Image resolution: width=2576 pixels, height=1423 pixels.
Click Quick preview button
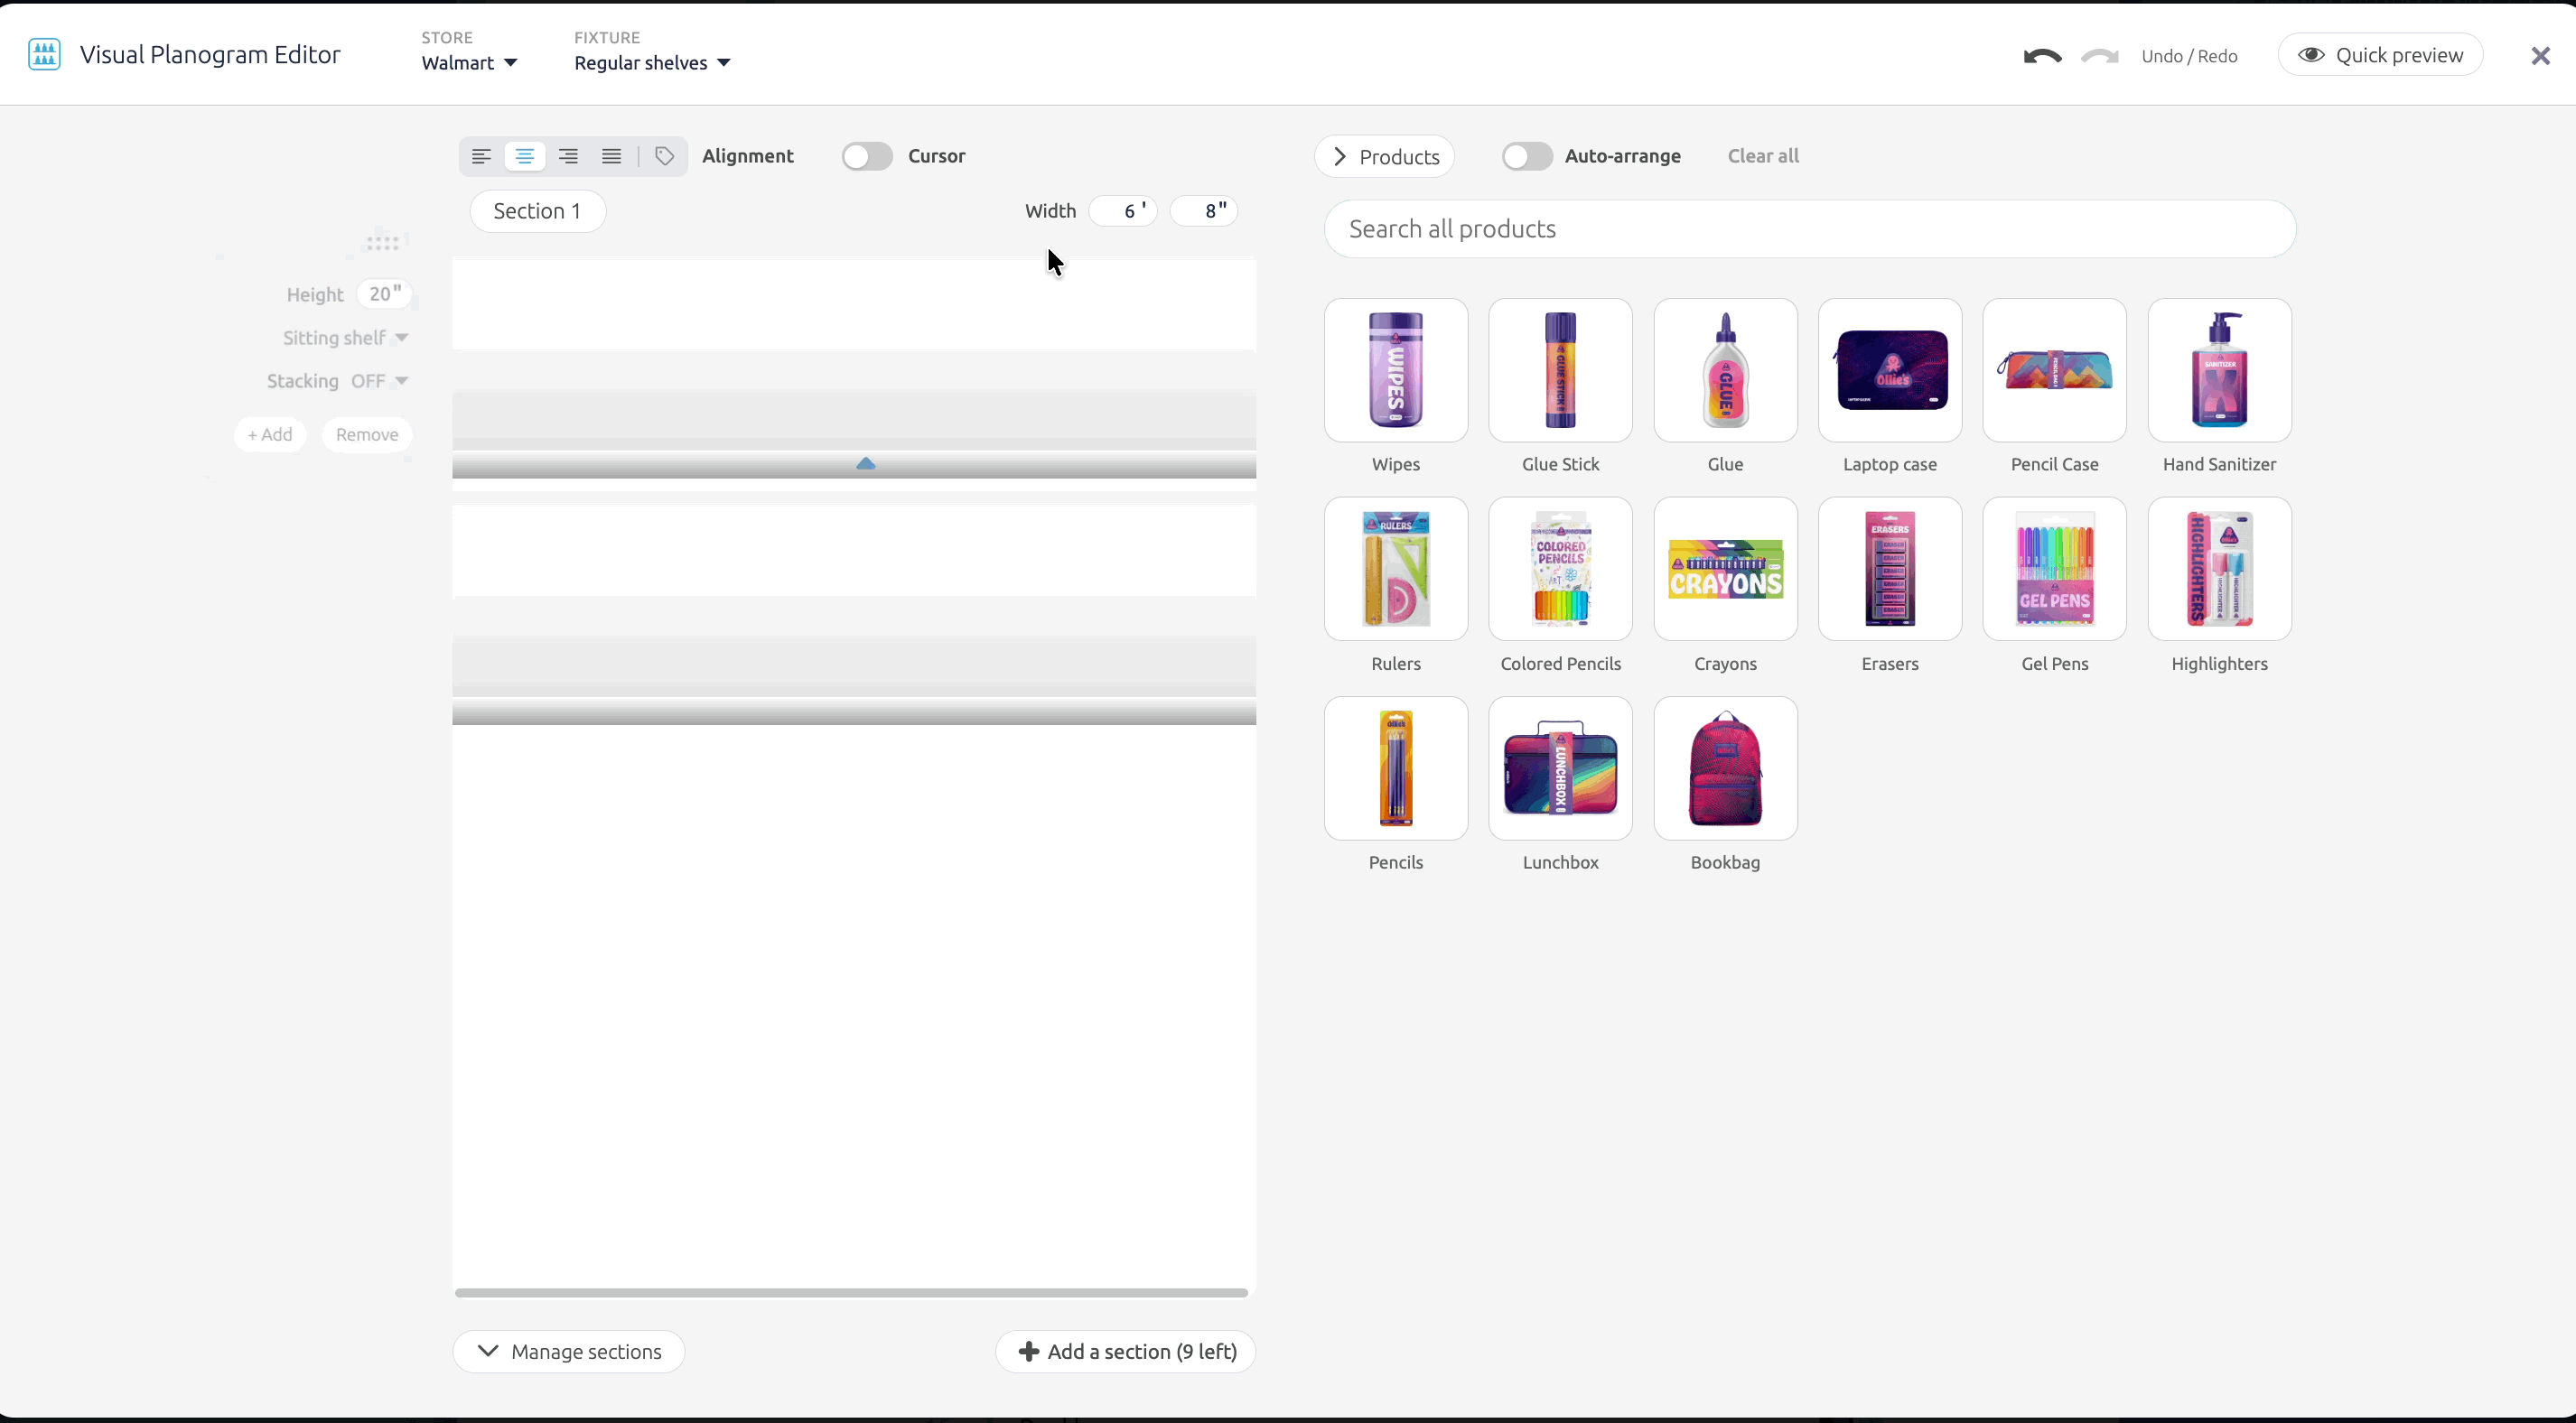click(x=2380, y=55)
